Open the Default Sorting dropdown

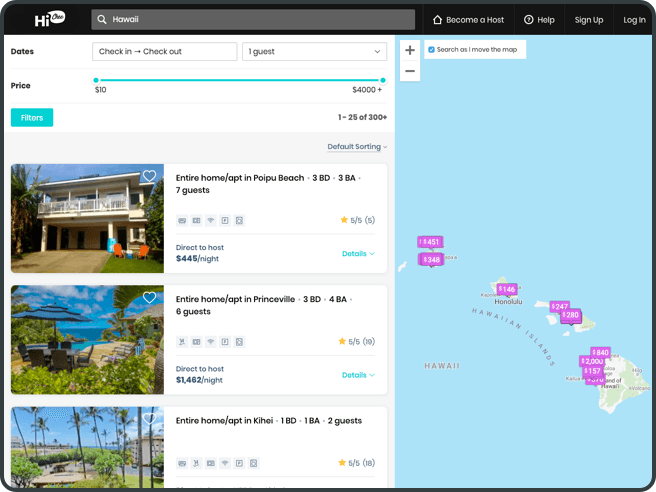click(357, 147)
